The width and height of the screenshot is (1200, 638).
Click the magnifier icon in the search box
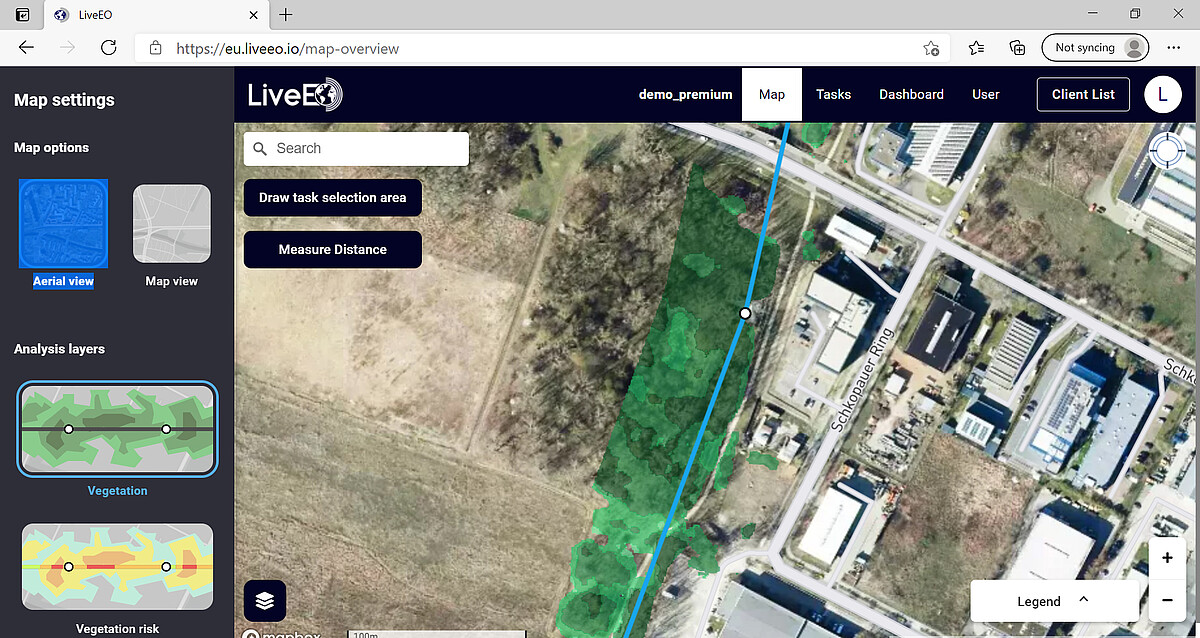[x=262, y=148]
